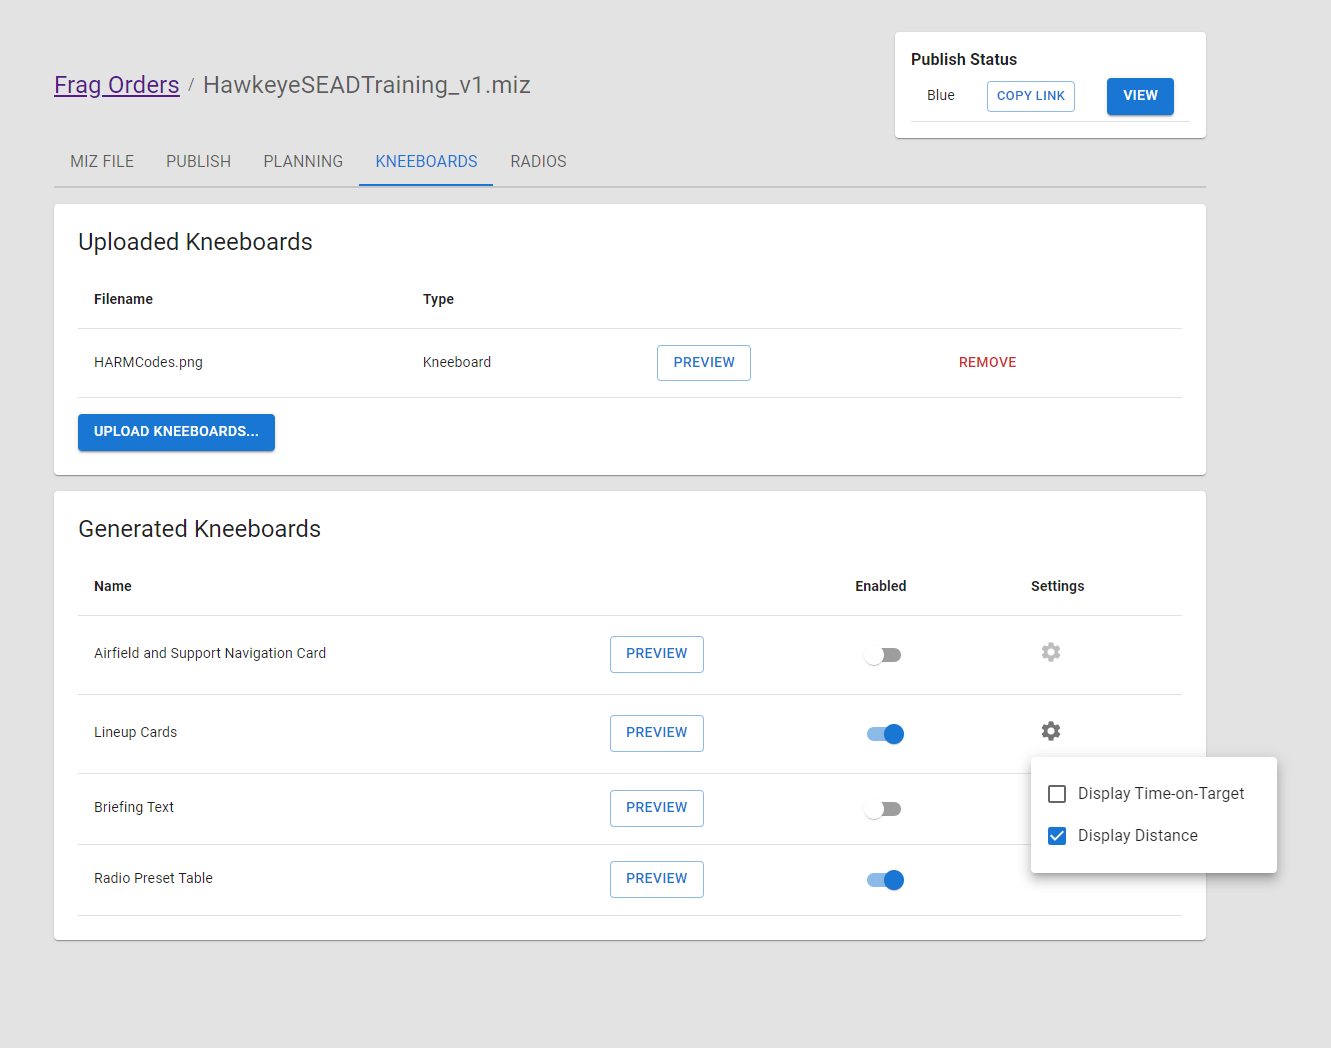Click the Lineup Cards row name

click(135, 732)
